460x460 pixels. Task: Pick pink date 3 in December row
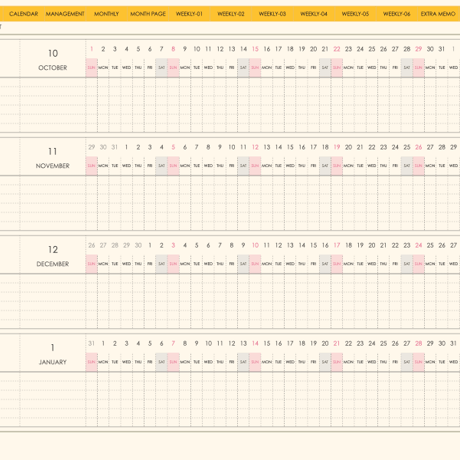coord(173,245)
